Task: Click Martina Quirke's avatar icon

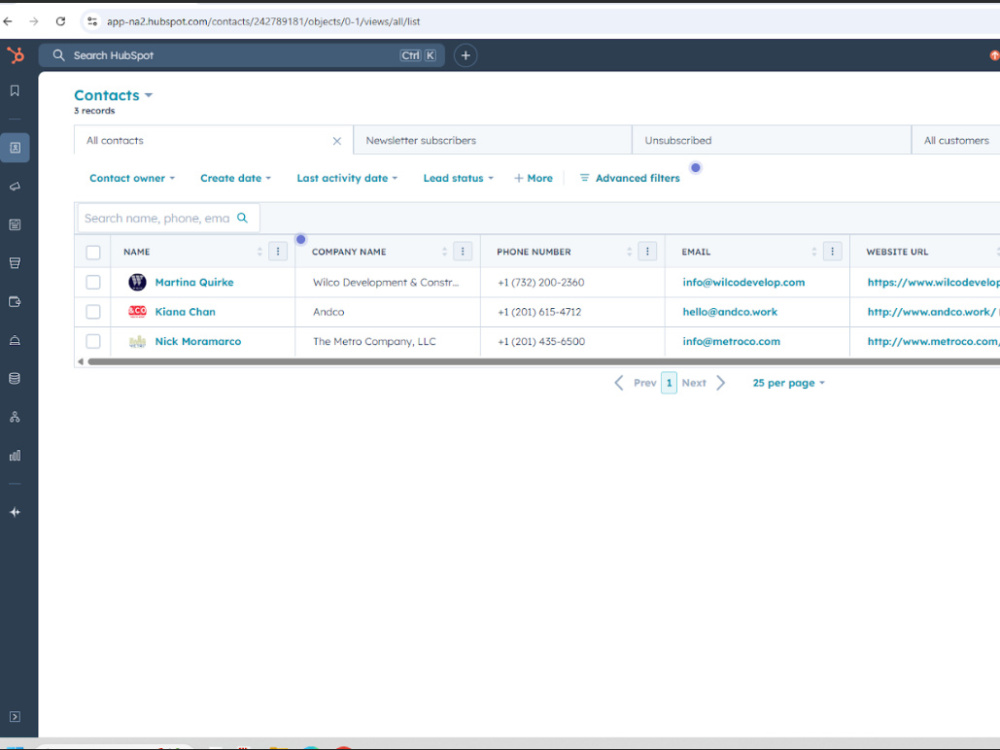Action: 137,282
